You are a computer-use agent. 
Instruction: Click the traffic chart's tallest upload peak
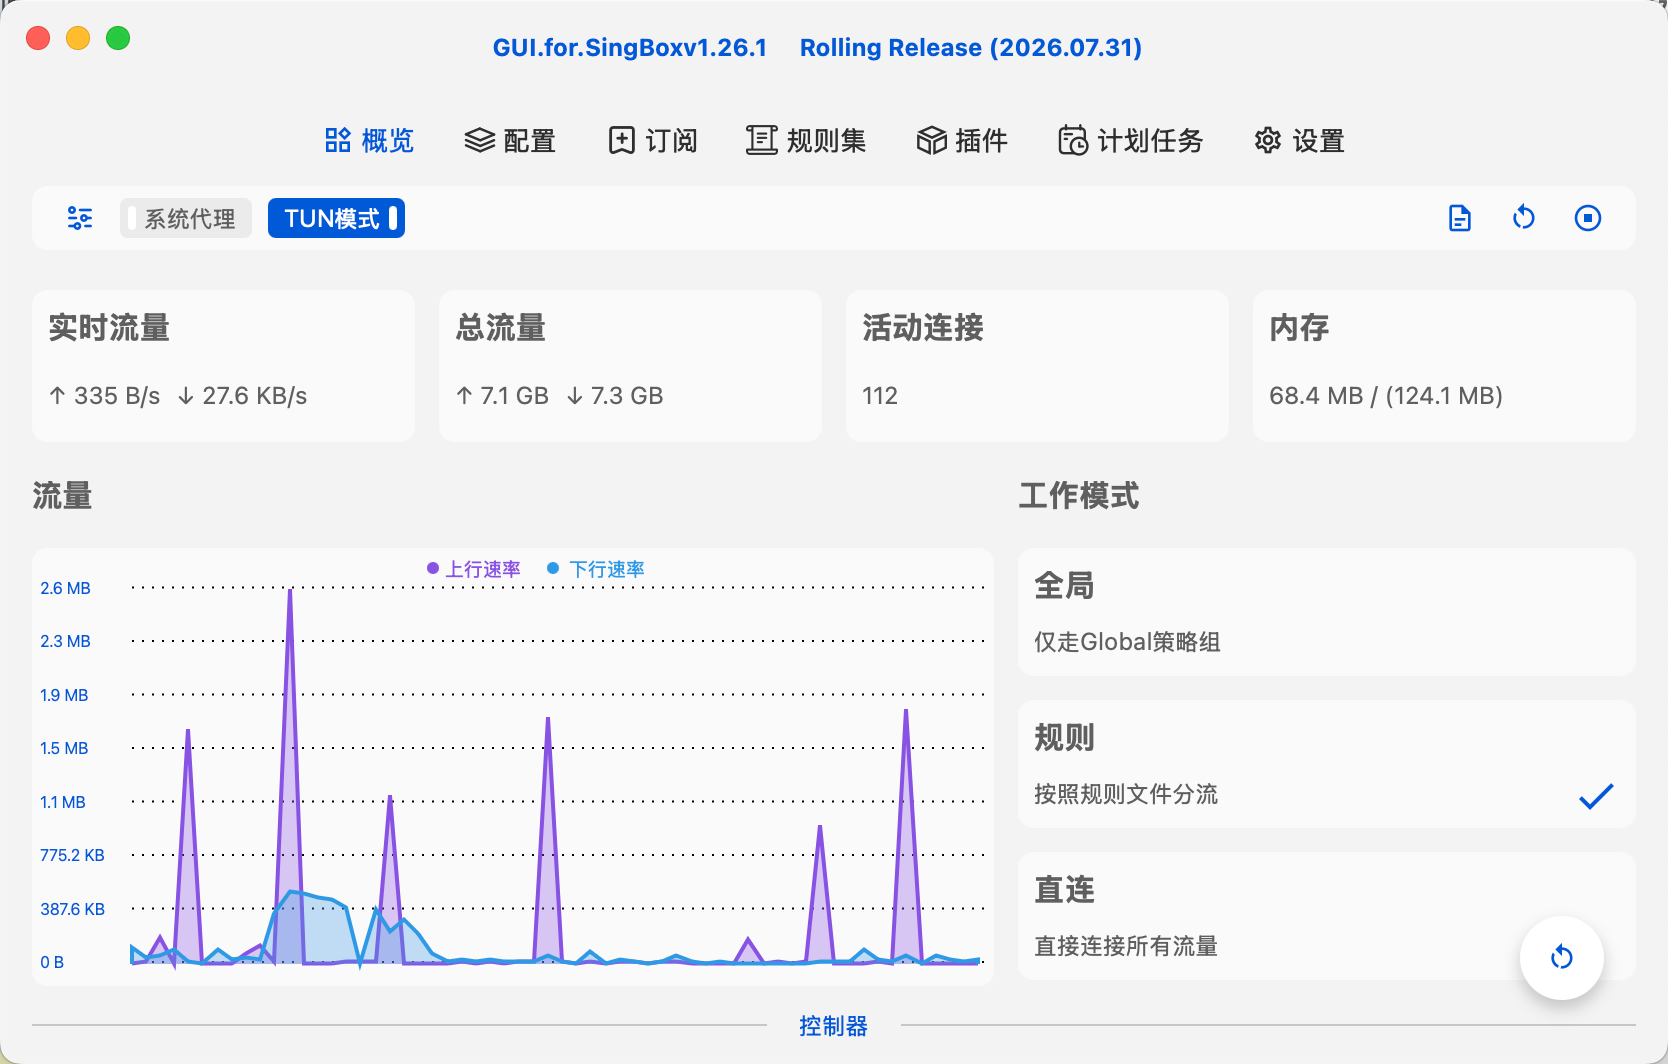(290, 592)
